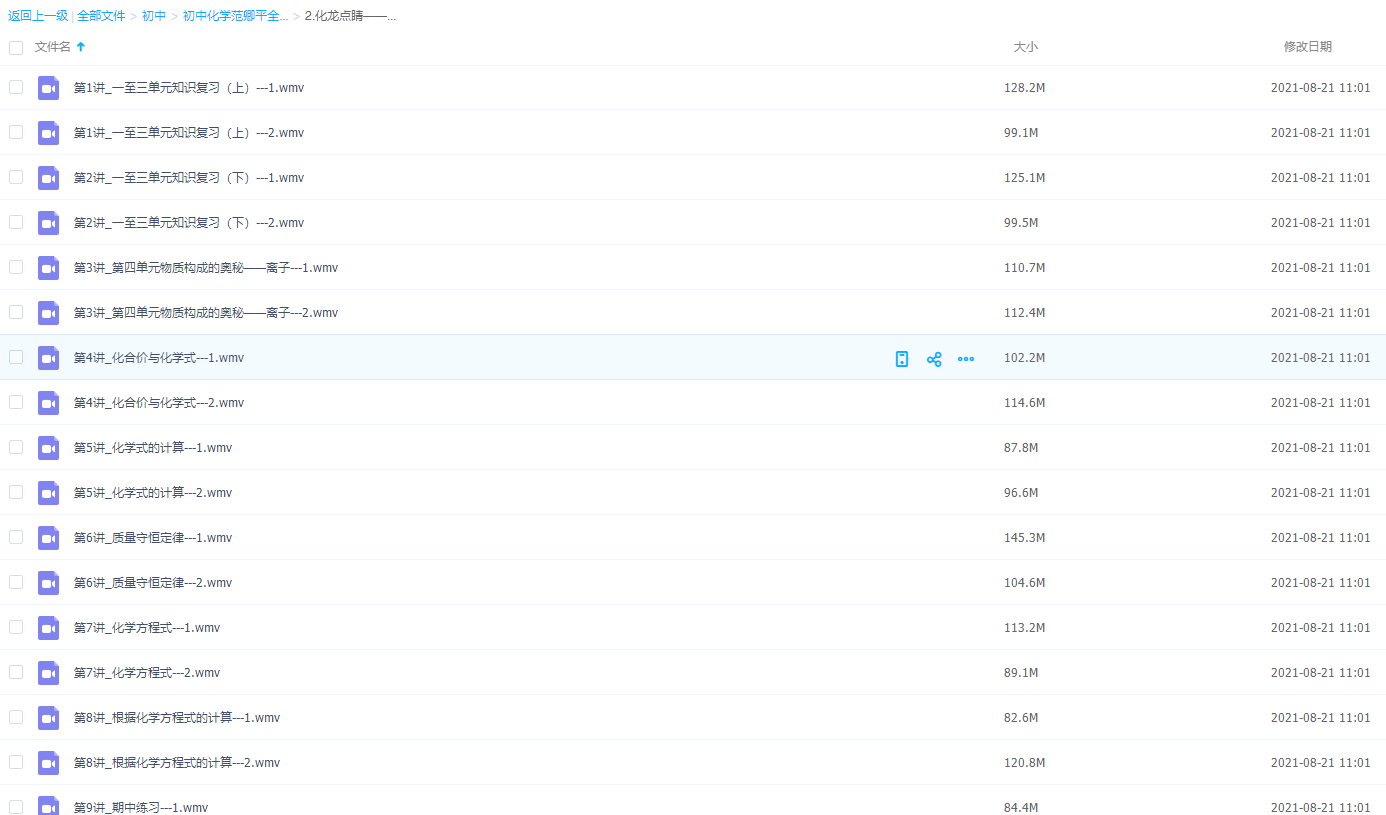Click video icon of 第7讲_化学方程式---1.wmv
Screen dimensions: 1386x815
point(49,628)
